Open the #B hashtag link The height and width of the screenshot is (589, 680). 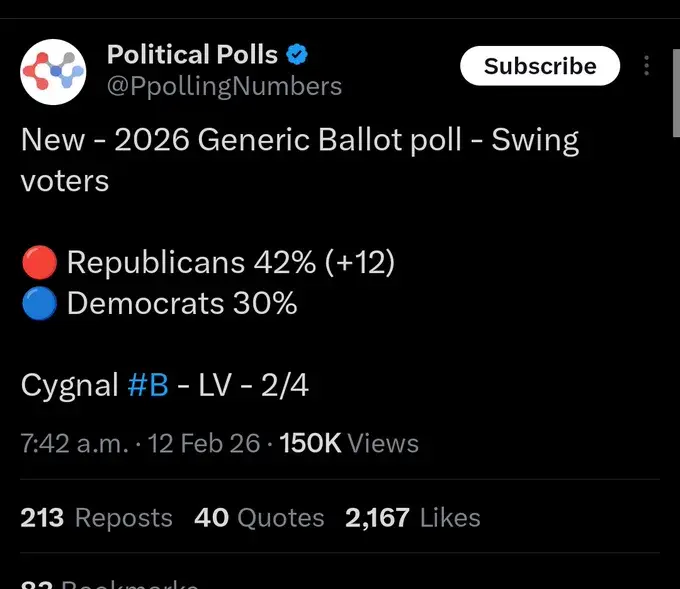coord(148,385)
